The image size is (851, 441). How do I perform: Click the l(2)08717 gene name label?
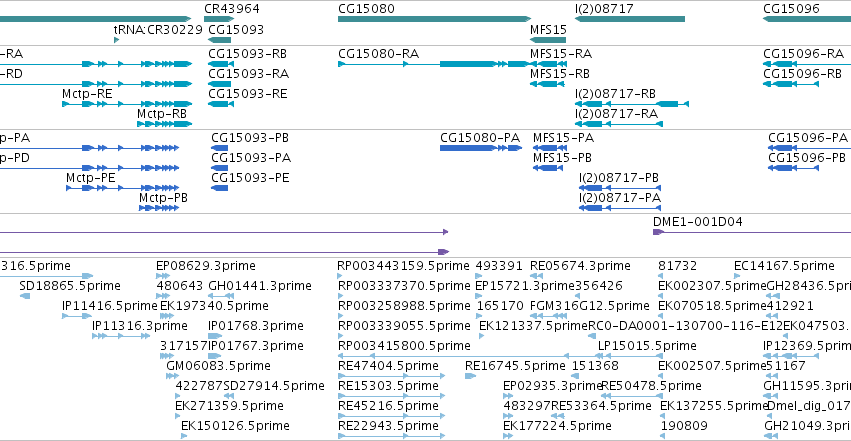pyautogui.click(x=604, y=9)
